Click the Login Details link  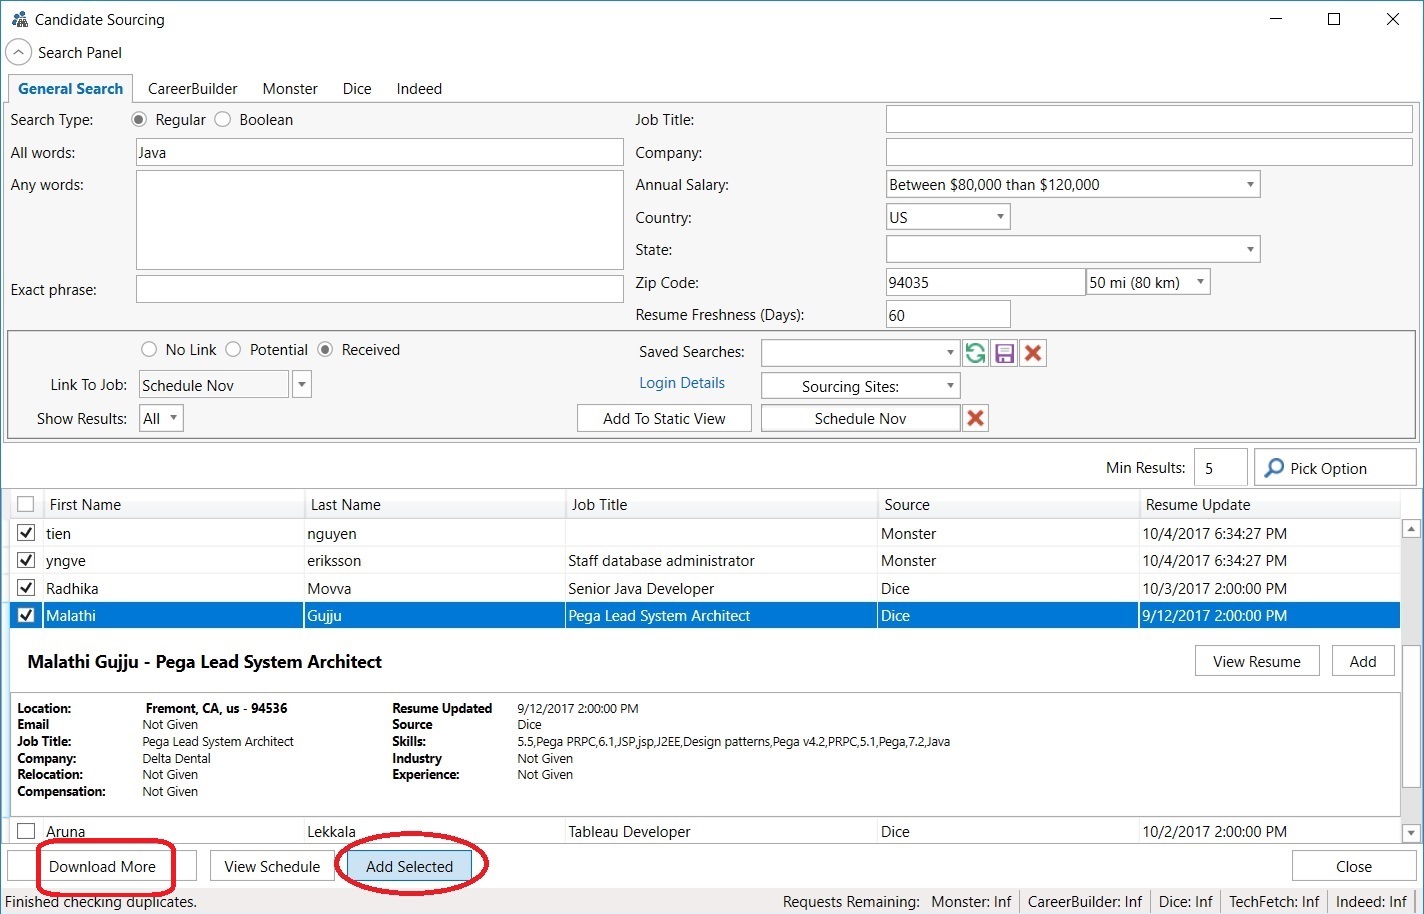pyautogui.click(x=682, y=383)
